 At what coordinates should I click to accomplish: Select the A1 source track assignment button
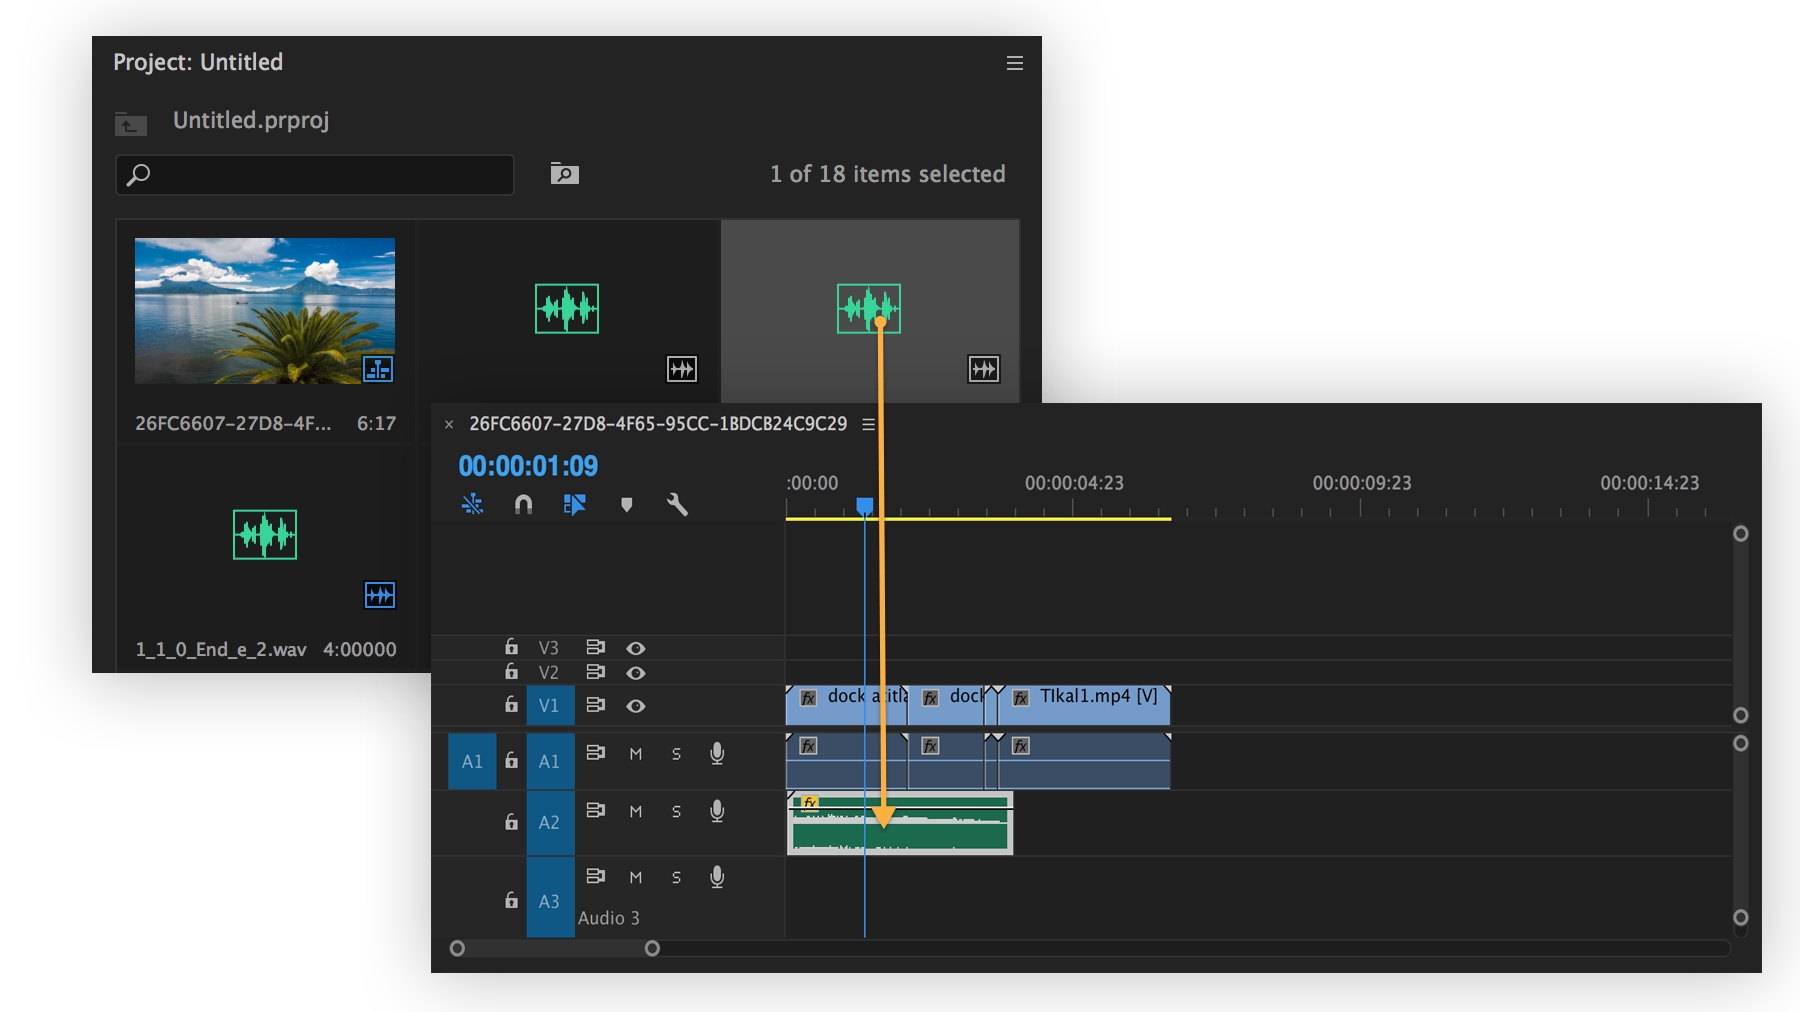point(471,760)
